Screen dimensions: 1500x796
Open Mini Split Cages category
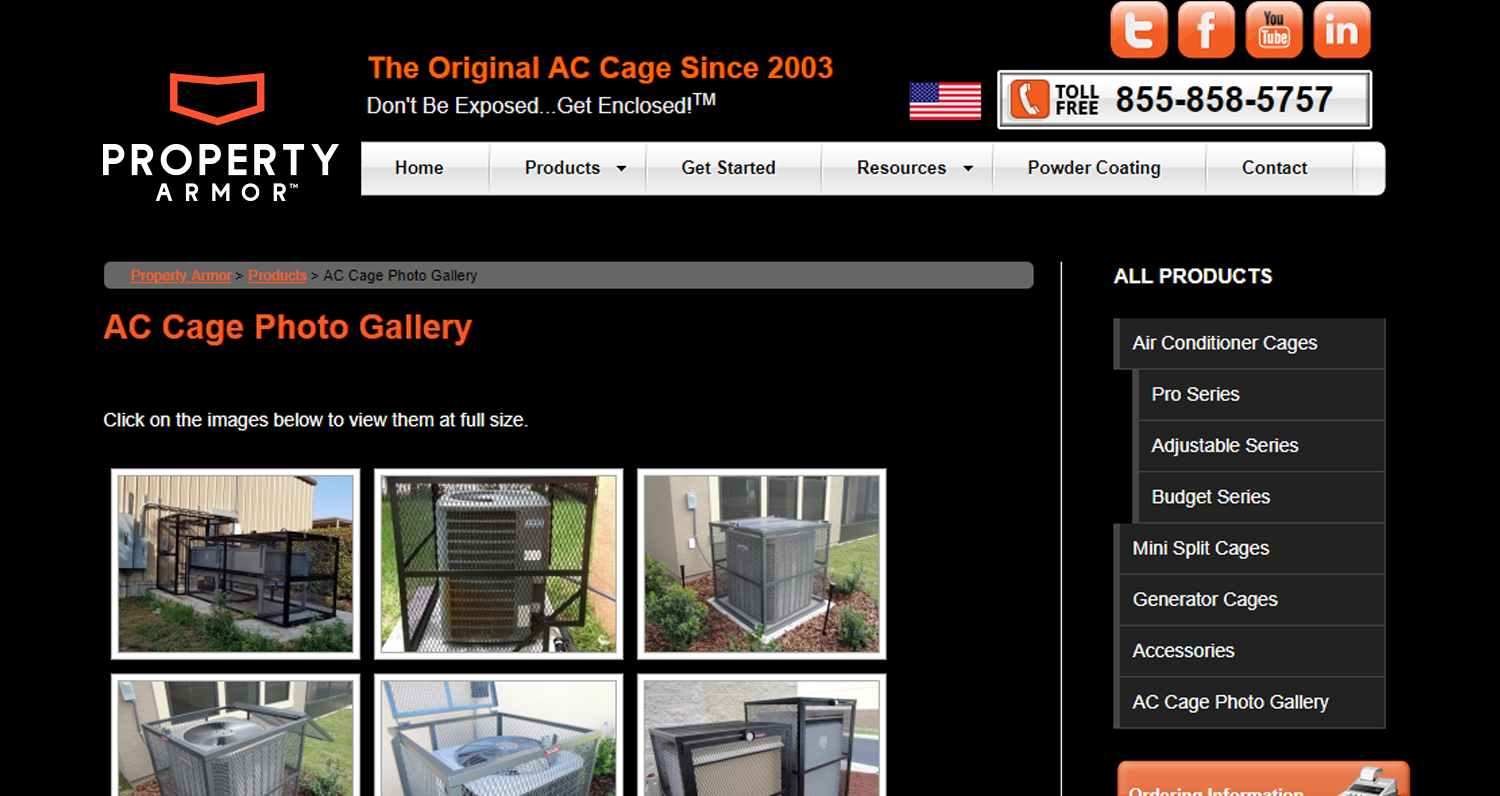tap(1249, 549)
